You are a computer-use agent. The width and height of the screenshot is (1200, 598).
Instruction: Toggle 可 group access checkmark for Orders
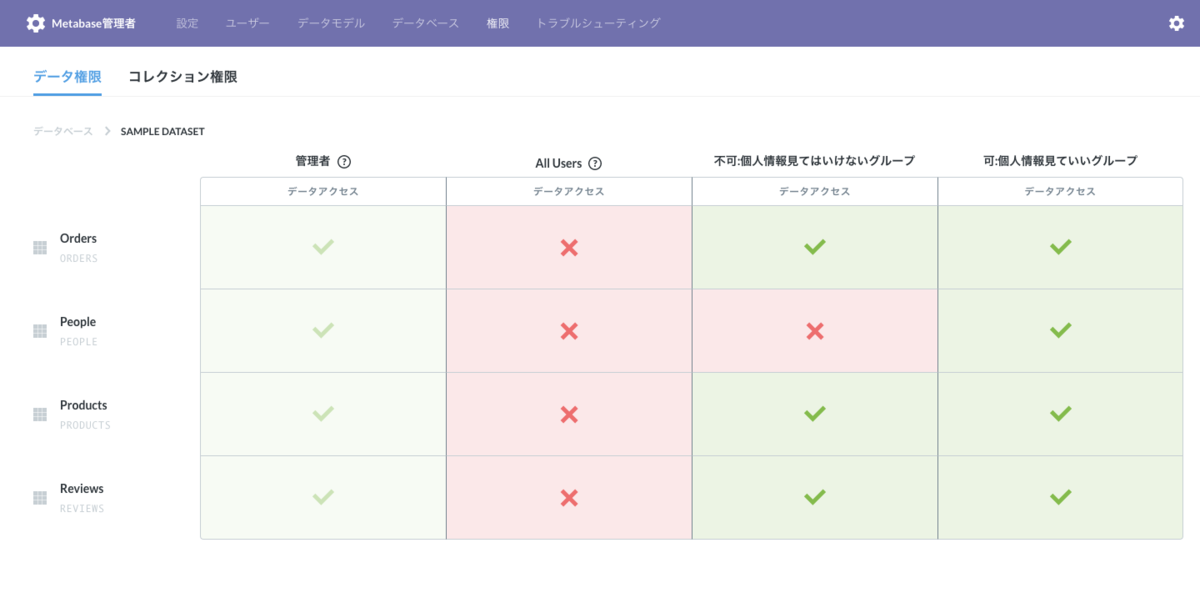(x=1061, y=247)
